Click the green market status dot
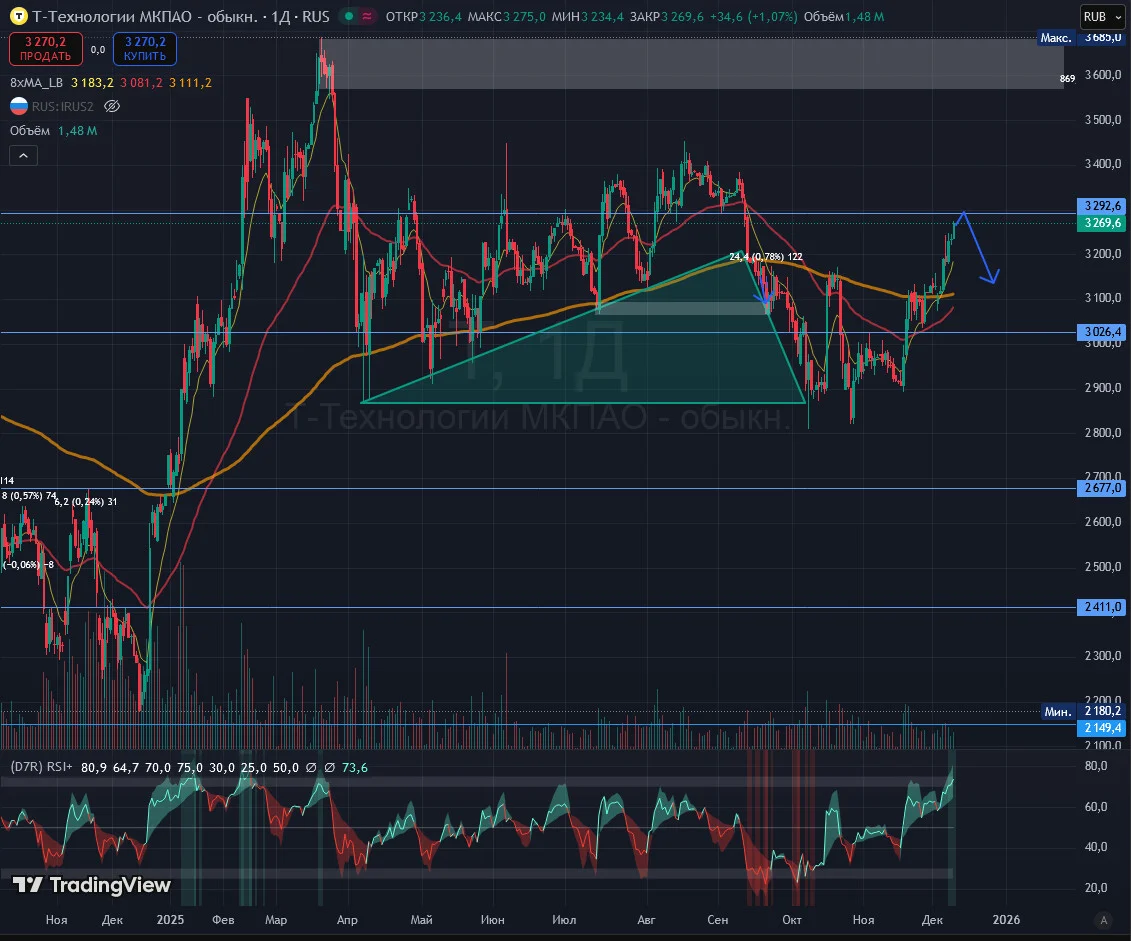 (x=349, y=16)
